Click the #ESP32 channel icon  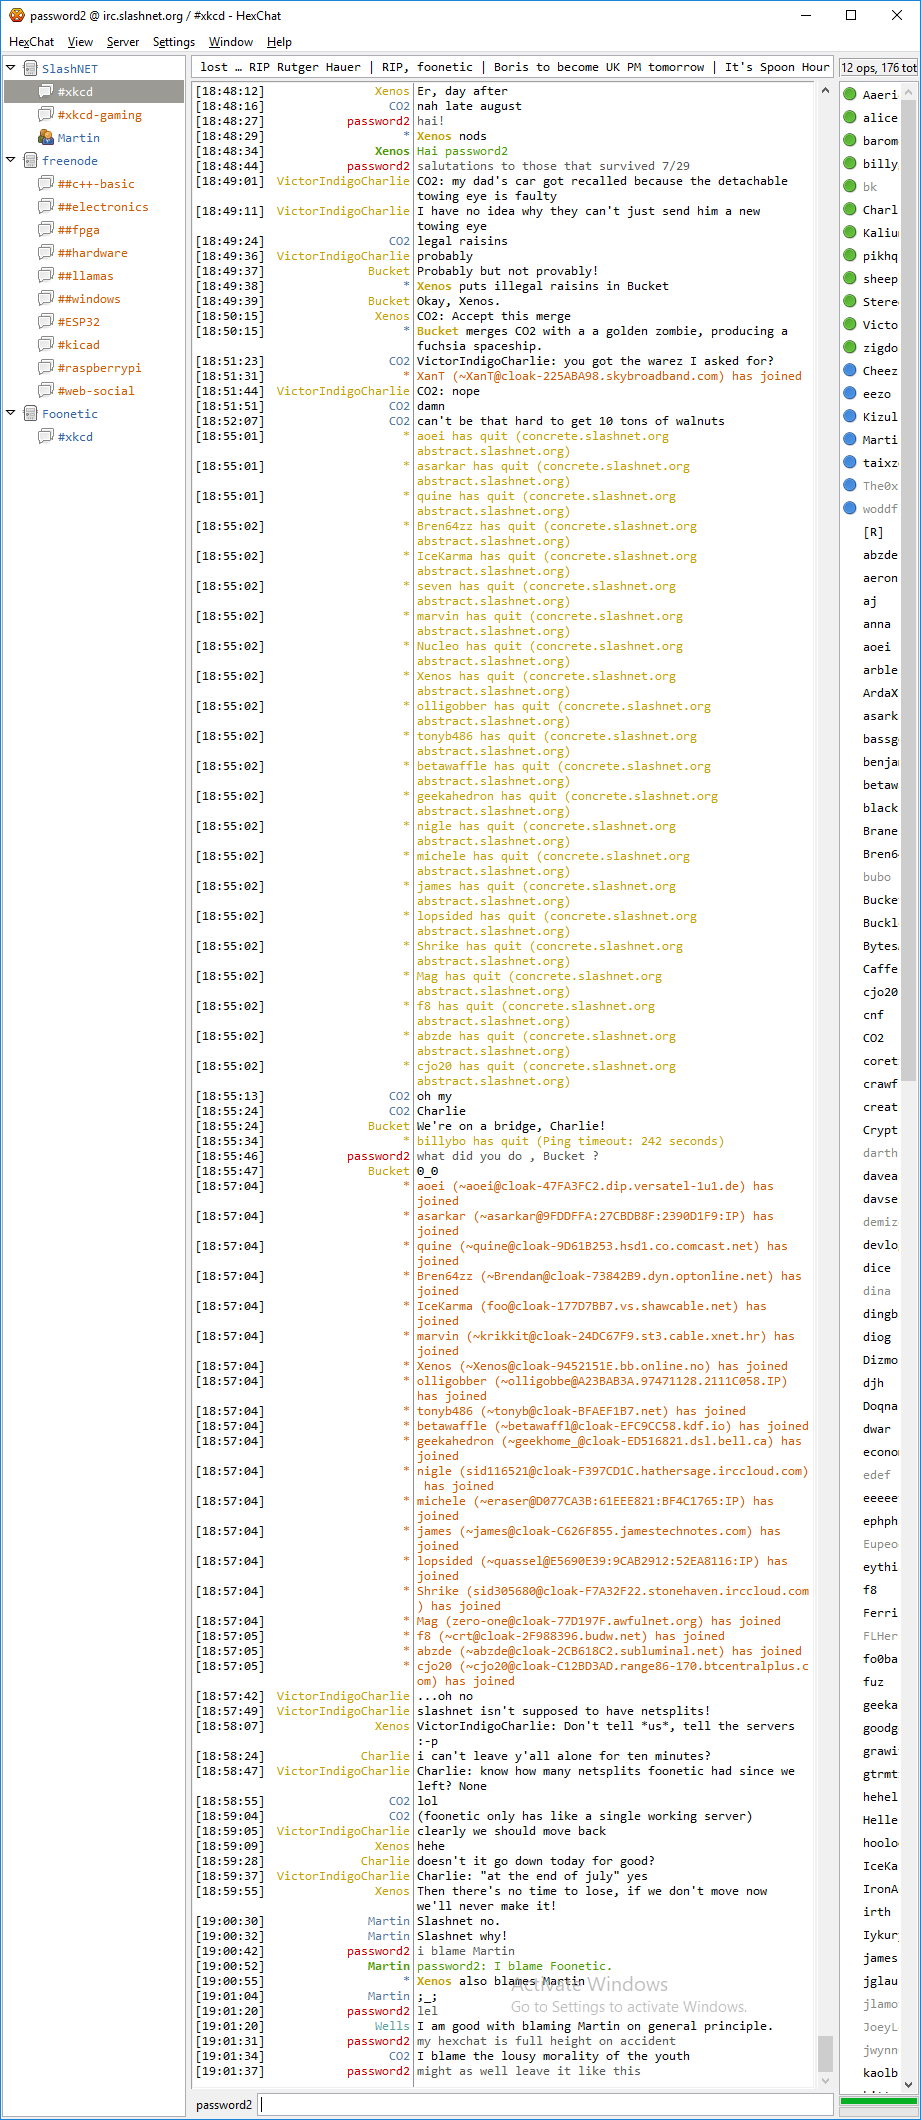click(x=46, y=321)
